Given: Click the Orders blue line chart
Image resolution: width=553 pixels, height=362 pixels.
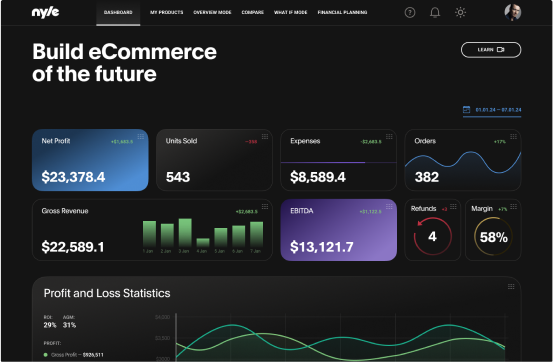Looking at the screenshot, I should [463, 162].
